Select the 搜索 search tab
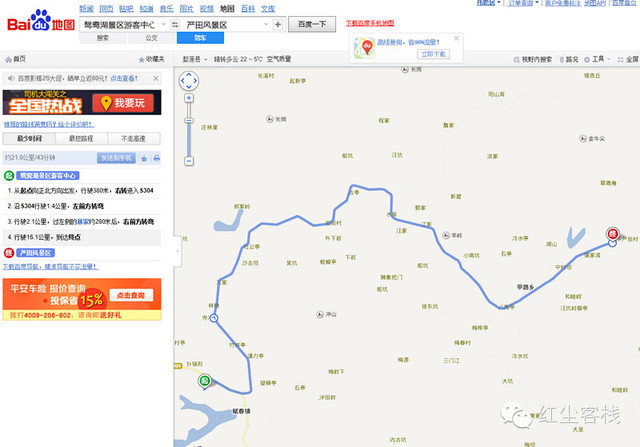The width and height of the screenshot is (640, 447). [x=103, y=38]
